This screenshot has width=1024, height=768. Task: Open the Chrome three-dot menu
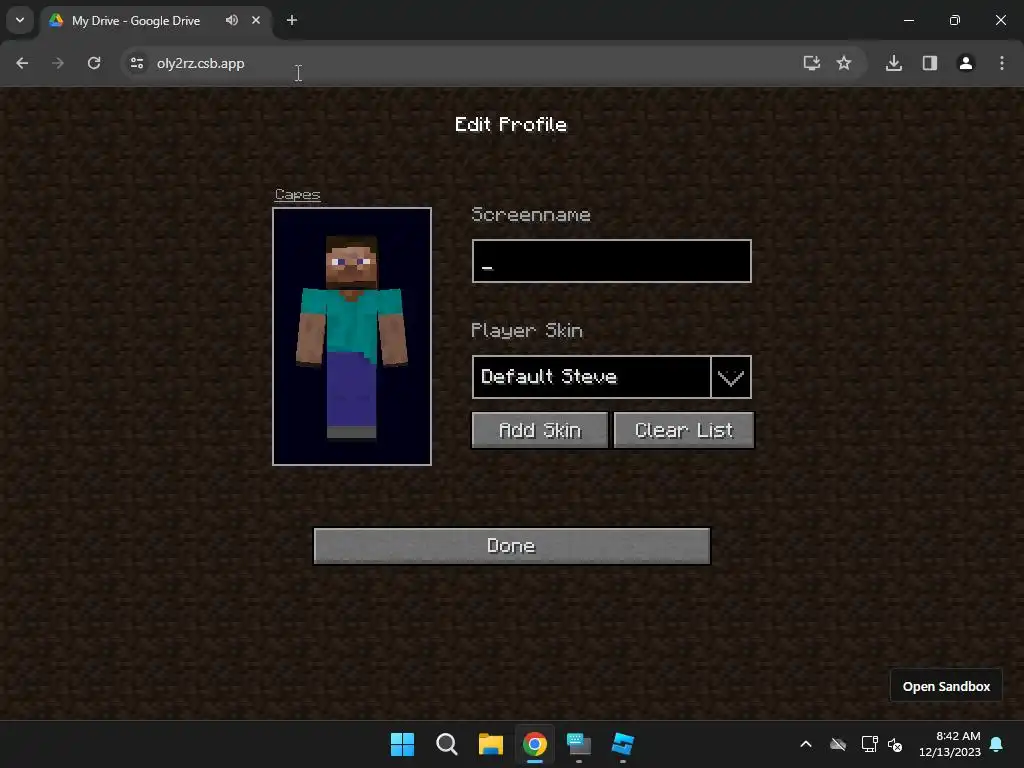pos(1002,63)
